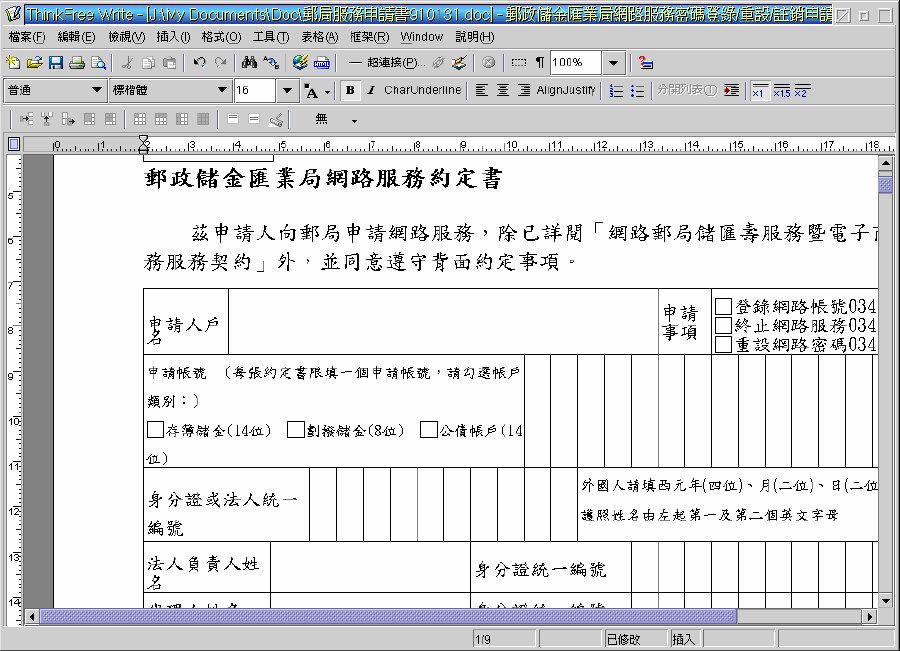Viewport: 900px width, 651px height.
Task: Check the 公債帳戶 checkbox
Action: click(429, 430)
